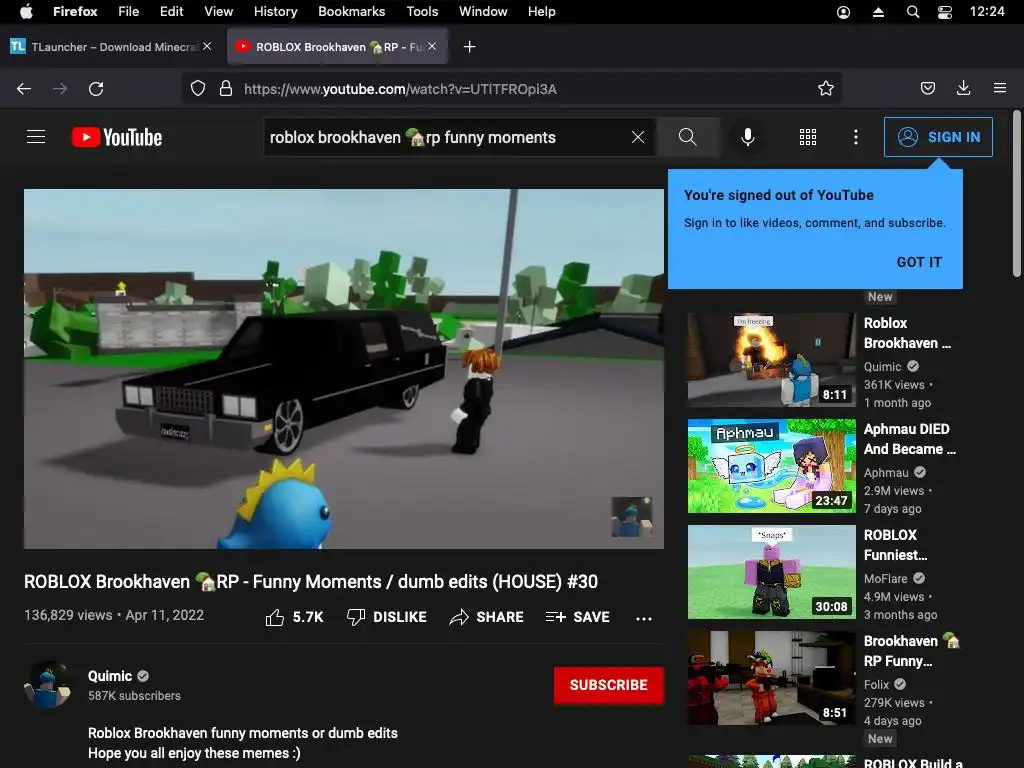Viewport: 1024px width, 768px height.
Task: Visit MoFlare channel name
Action: (886, 579)
